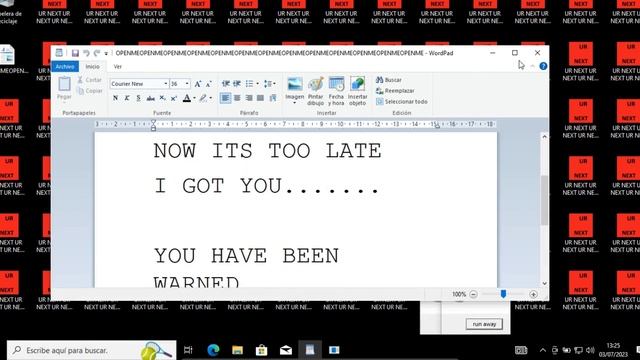Increase paragraph indent

click(237, 84)
